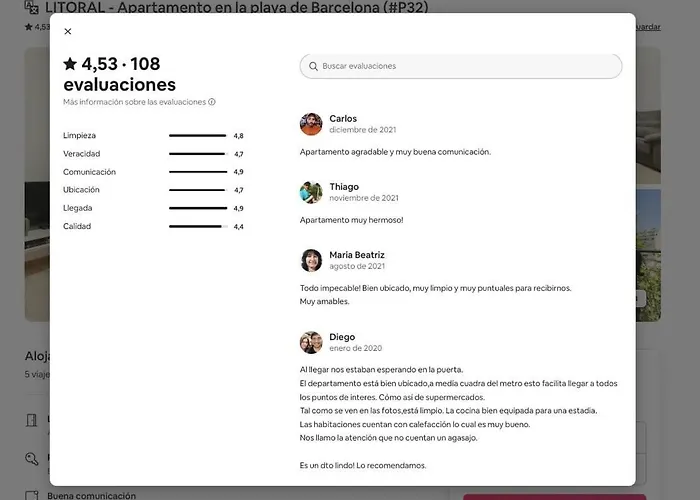Click the Limpieza rating bar

[x=198, y=136]
